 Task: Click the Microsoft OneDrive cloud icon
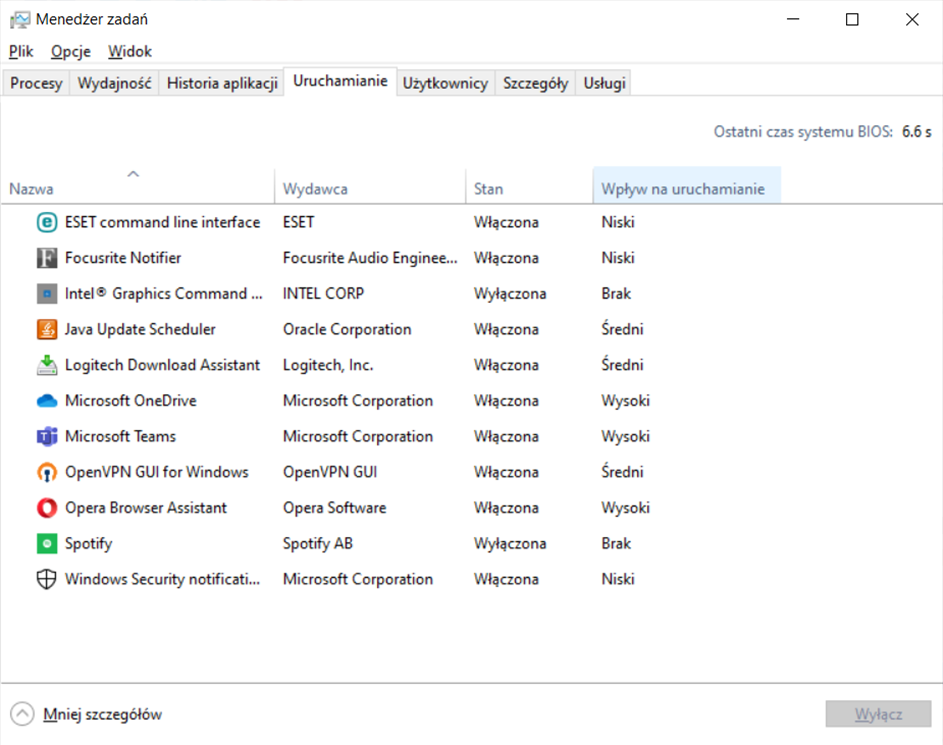(x=47, y=400)
